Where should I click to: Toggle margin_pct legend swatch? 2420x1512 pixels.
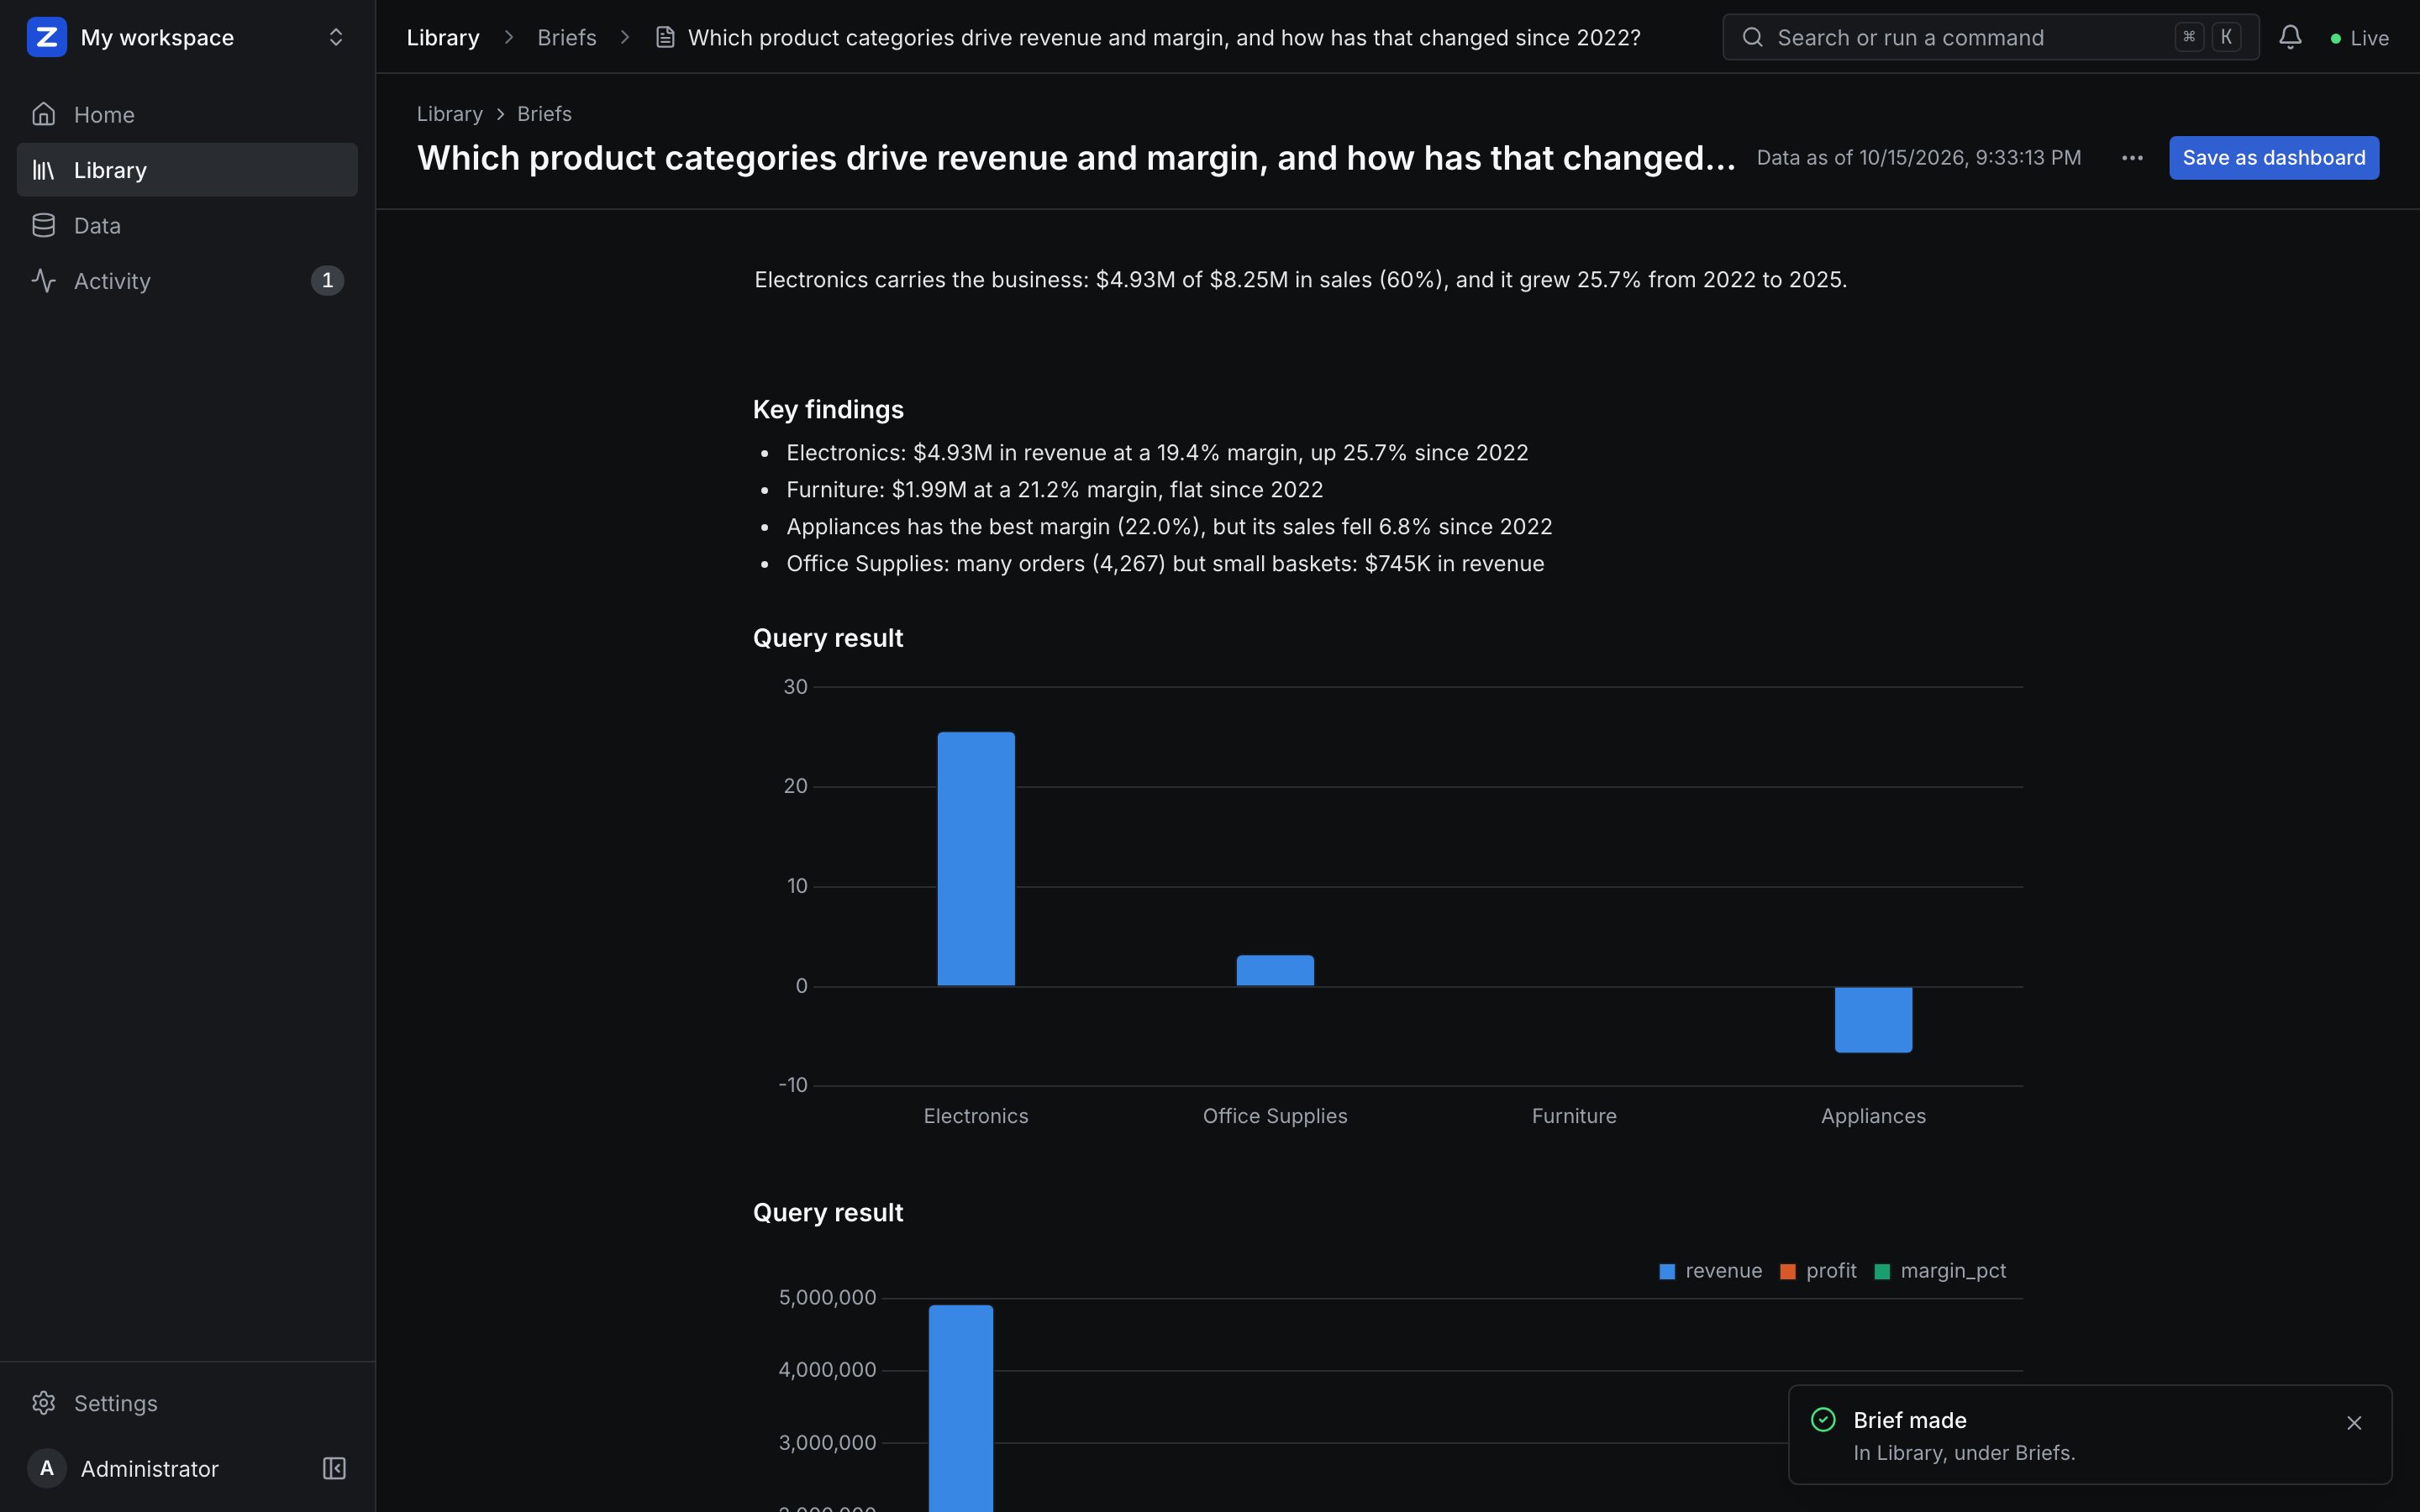tap(1882, 1271)
